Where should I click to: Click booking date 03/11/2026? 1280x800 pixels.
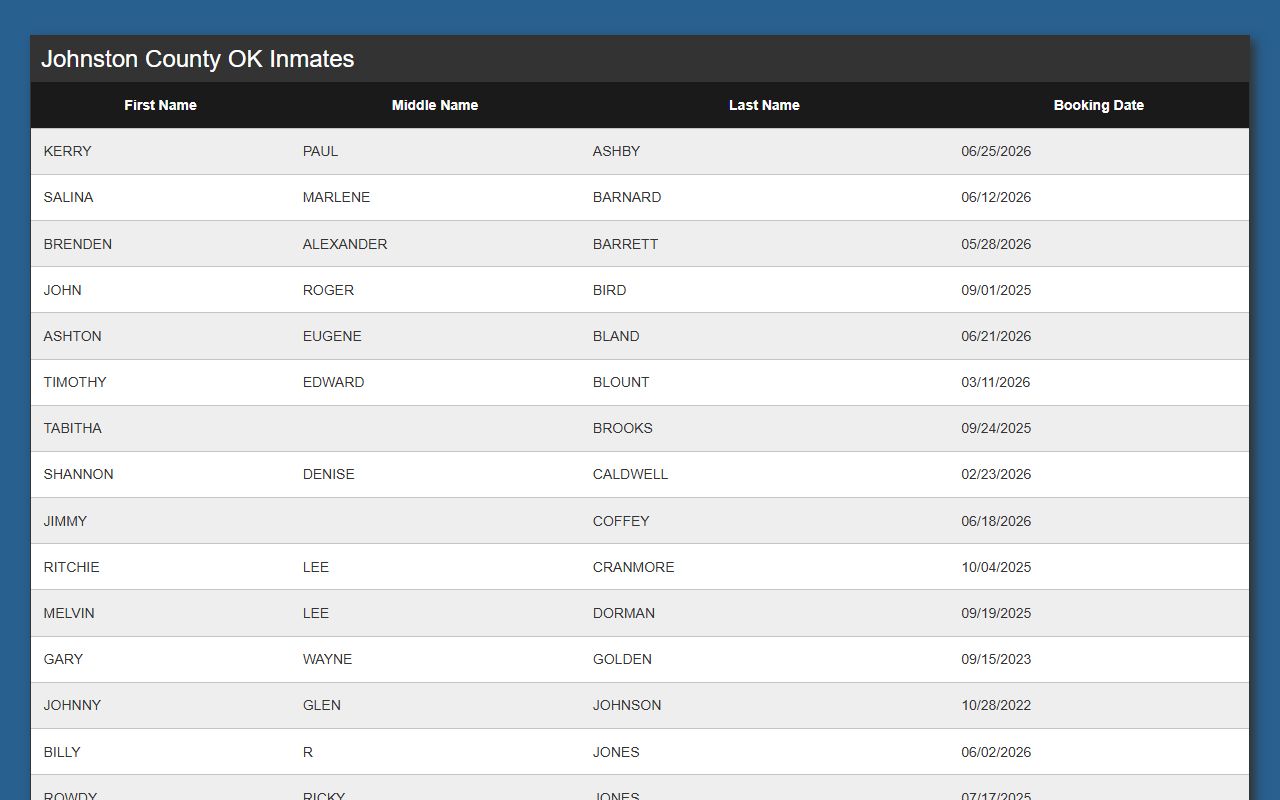tap(996, 382)
